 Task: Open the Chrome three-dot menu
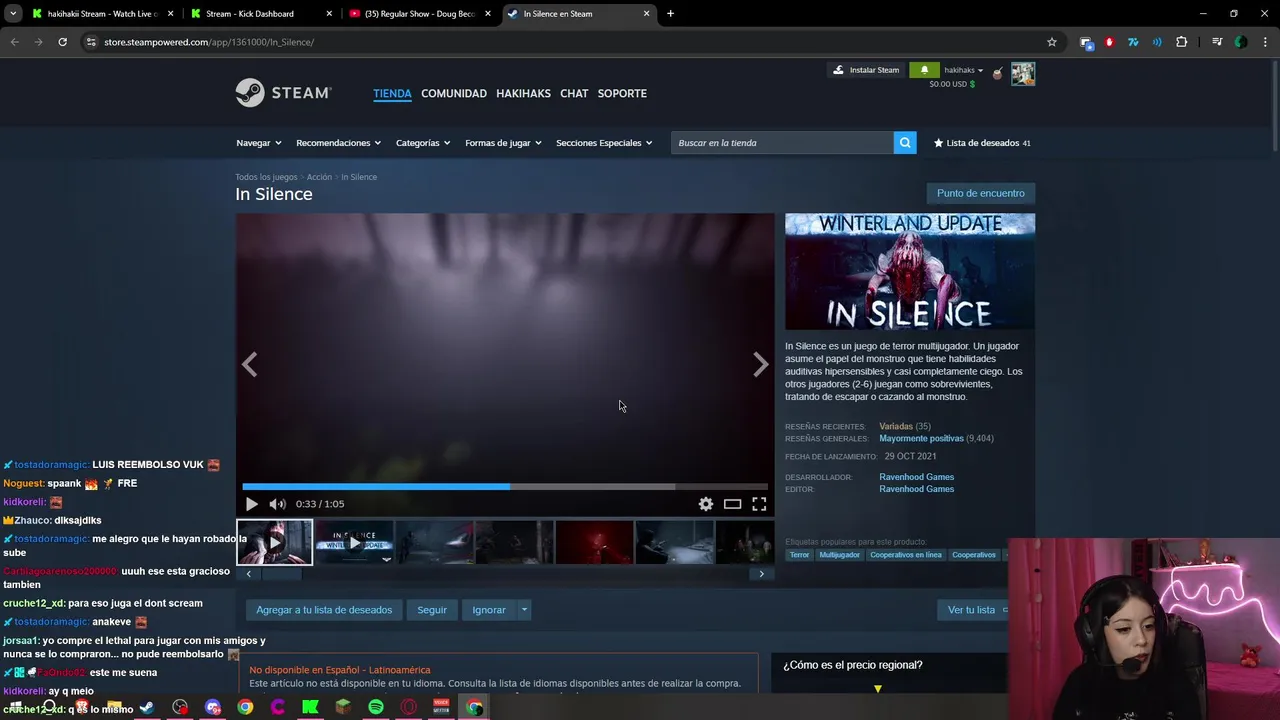[1265, 42]
